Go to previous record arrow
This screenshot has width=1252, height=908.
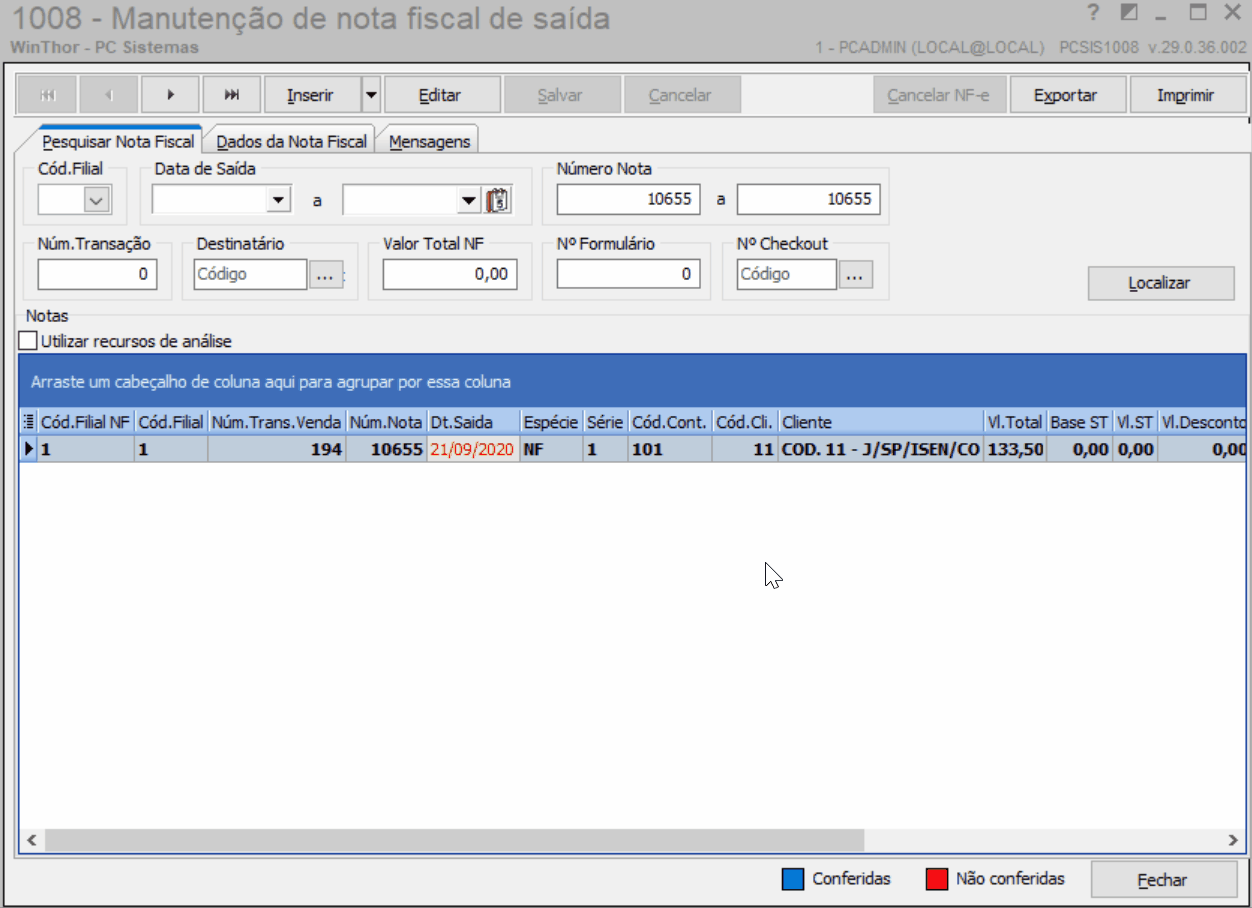109,95
